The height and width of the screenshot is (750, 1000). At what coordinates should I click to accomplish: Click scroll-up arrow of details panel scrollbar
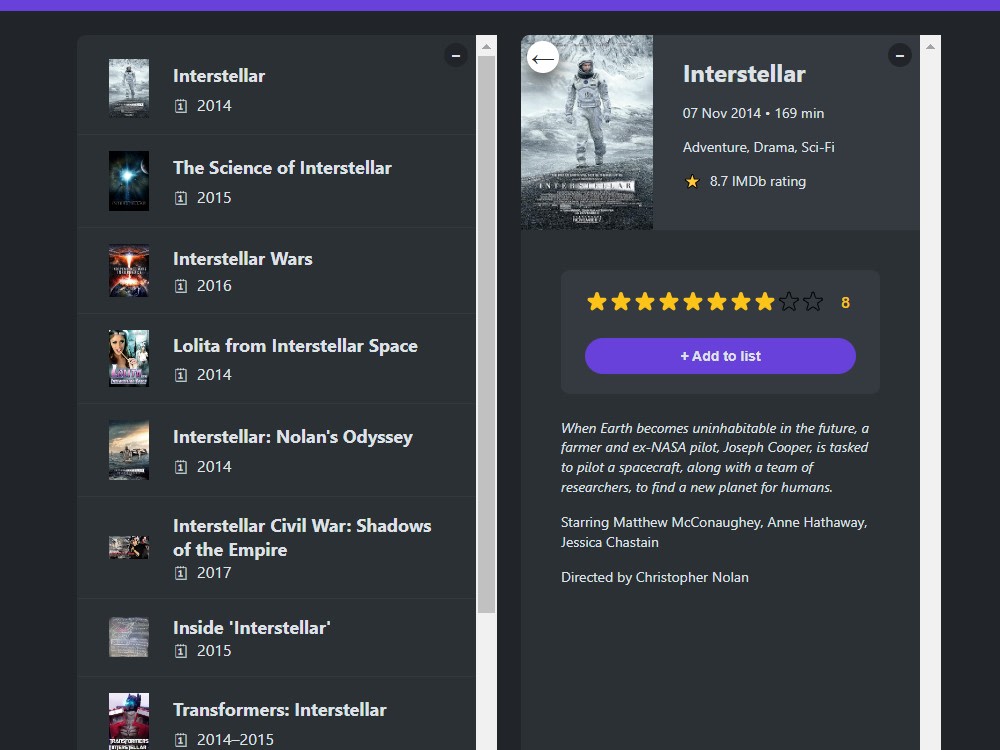[930, 46]
